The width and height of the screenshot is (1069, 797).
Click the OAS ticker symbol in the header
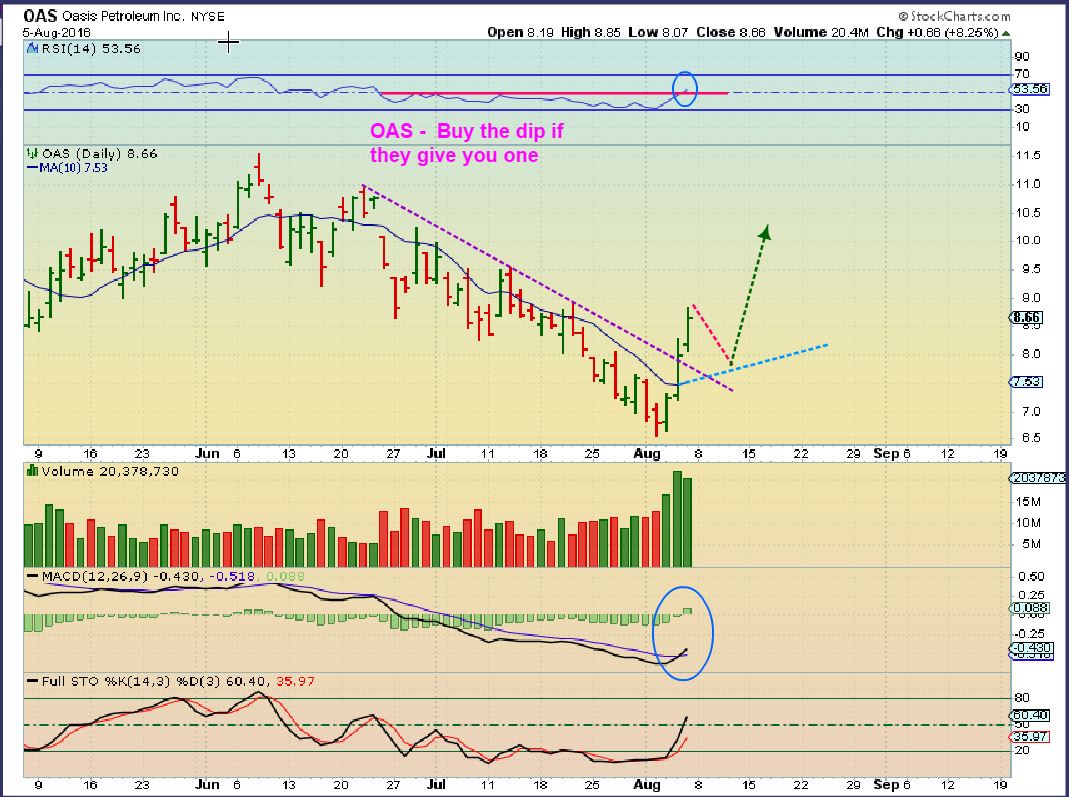(40, 16)
